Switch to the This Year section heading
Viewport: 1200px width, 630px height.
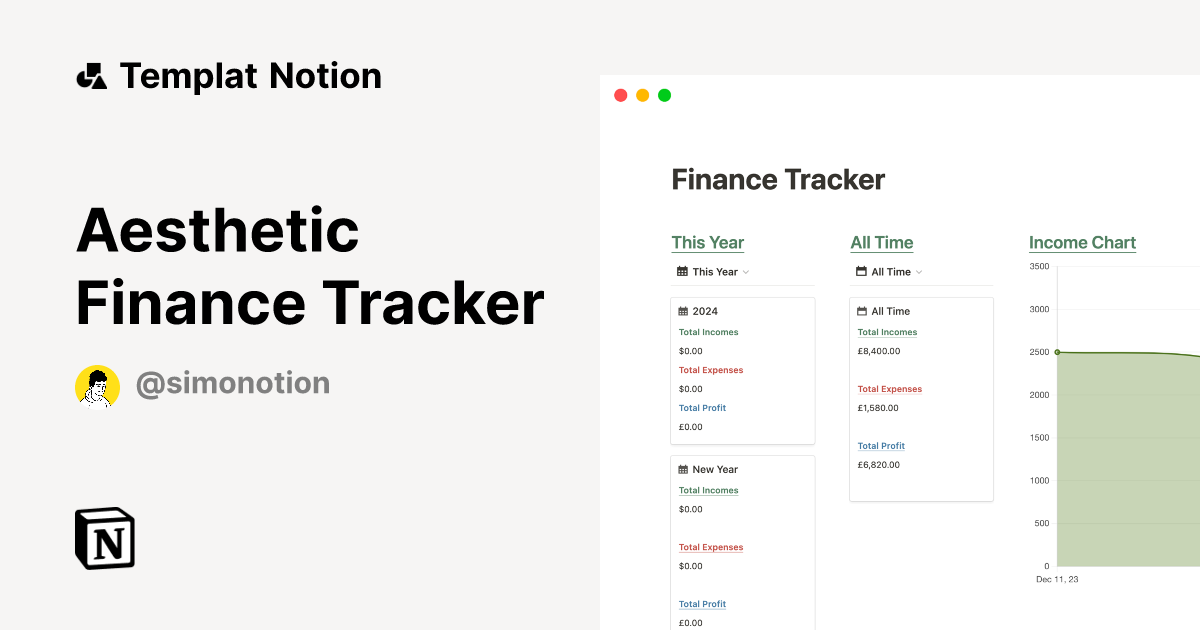(x=707, y=242)
